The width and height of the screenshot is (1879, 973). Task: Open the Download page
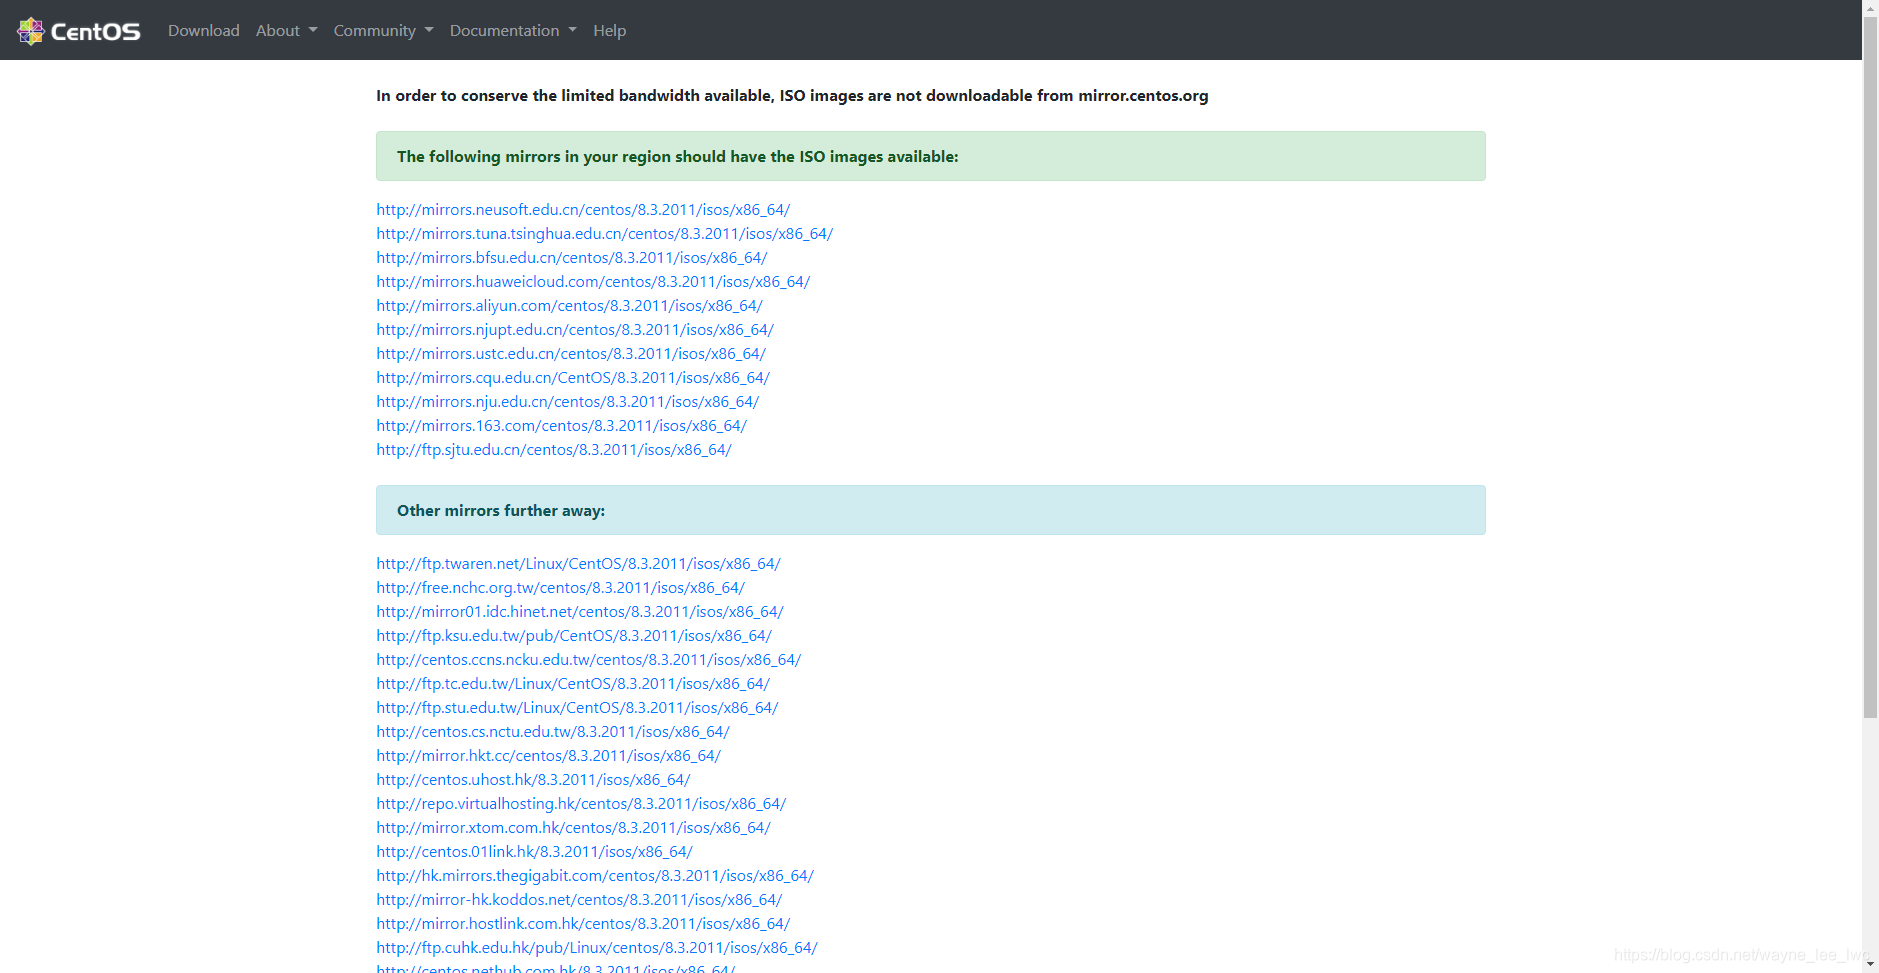point(204,31)
